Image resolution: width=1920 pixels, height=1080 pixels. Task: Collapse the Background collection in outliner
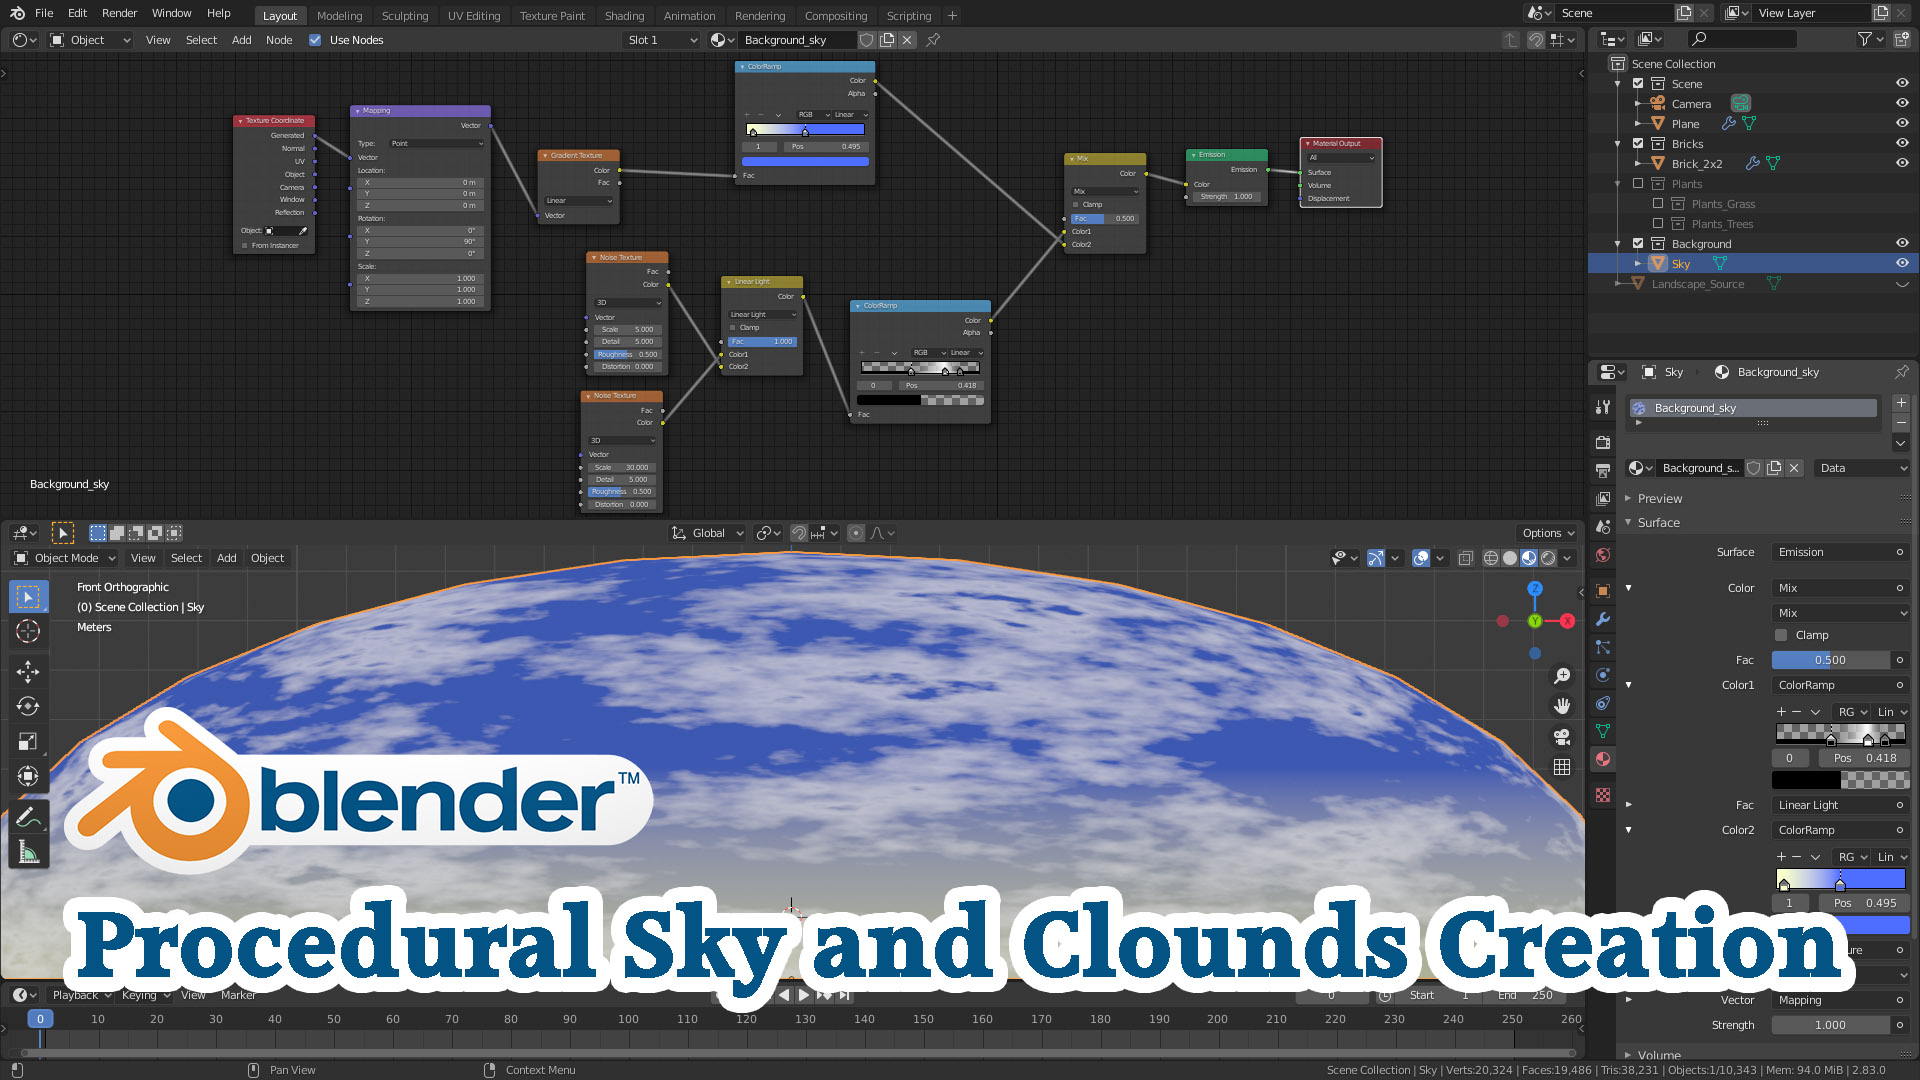(1618, 243)
